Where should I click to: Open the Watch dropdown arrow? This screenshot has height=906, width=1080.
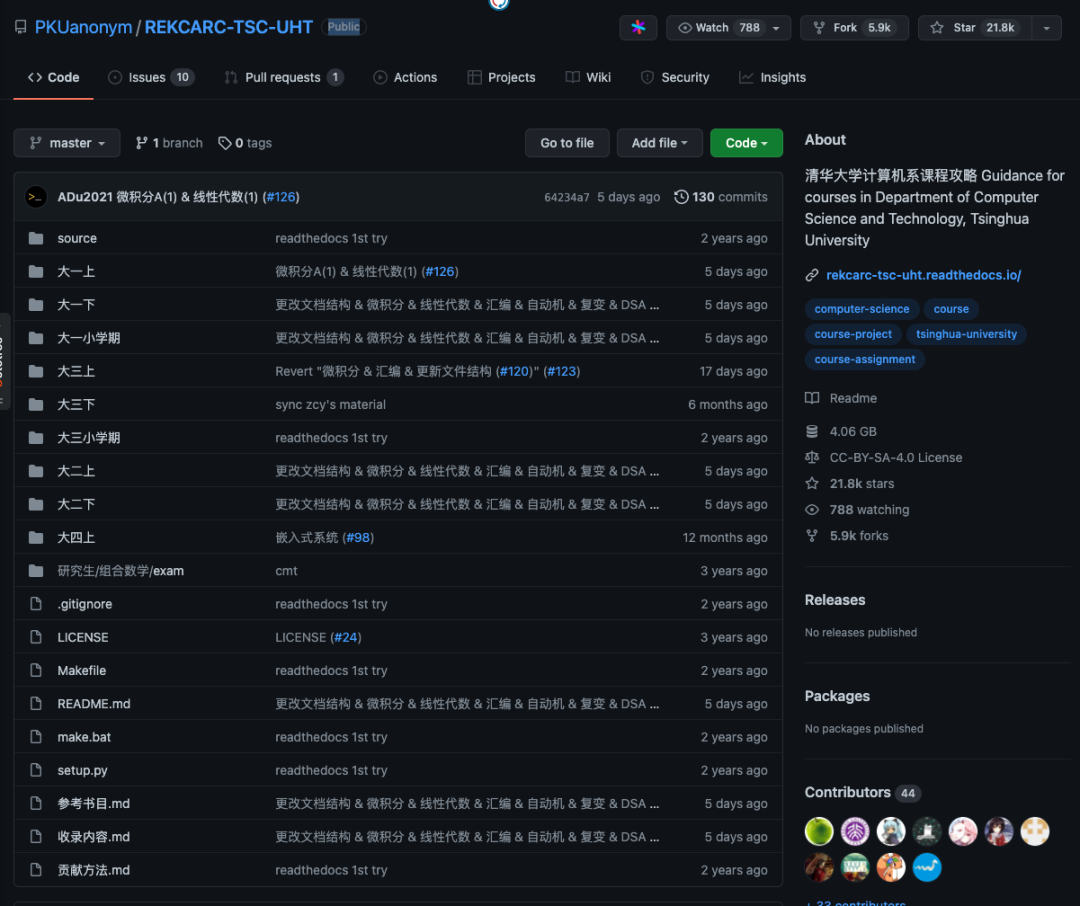coord(777,28)
